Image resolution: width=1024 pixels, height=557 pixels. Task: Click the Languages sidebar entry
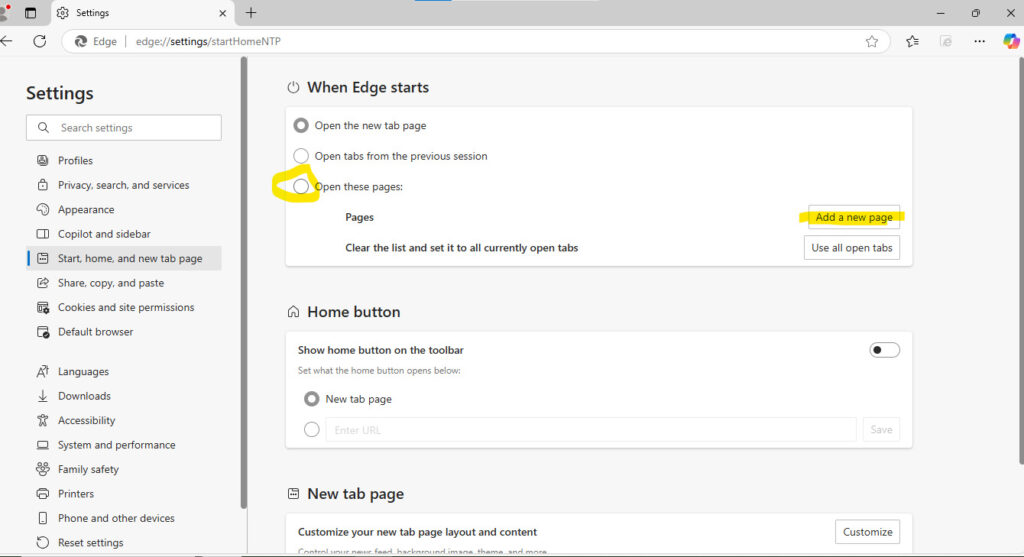tap(124, 371)
